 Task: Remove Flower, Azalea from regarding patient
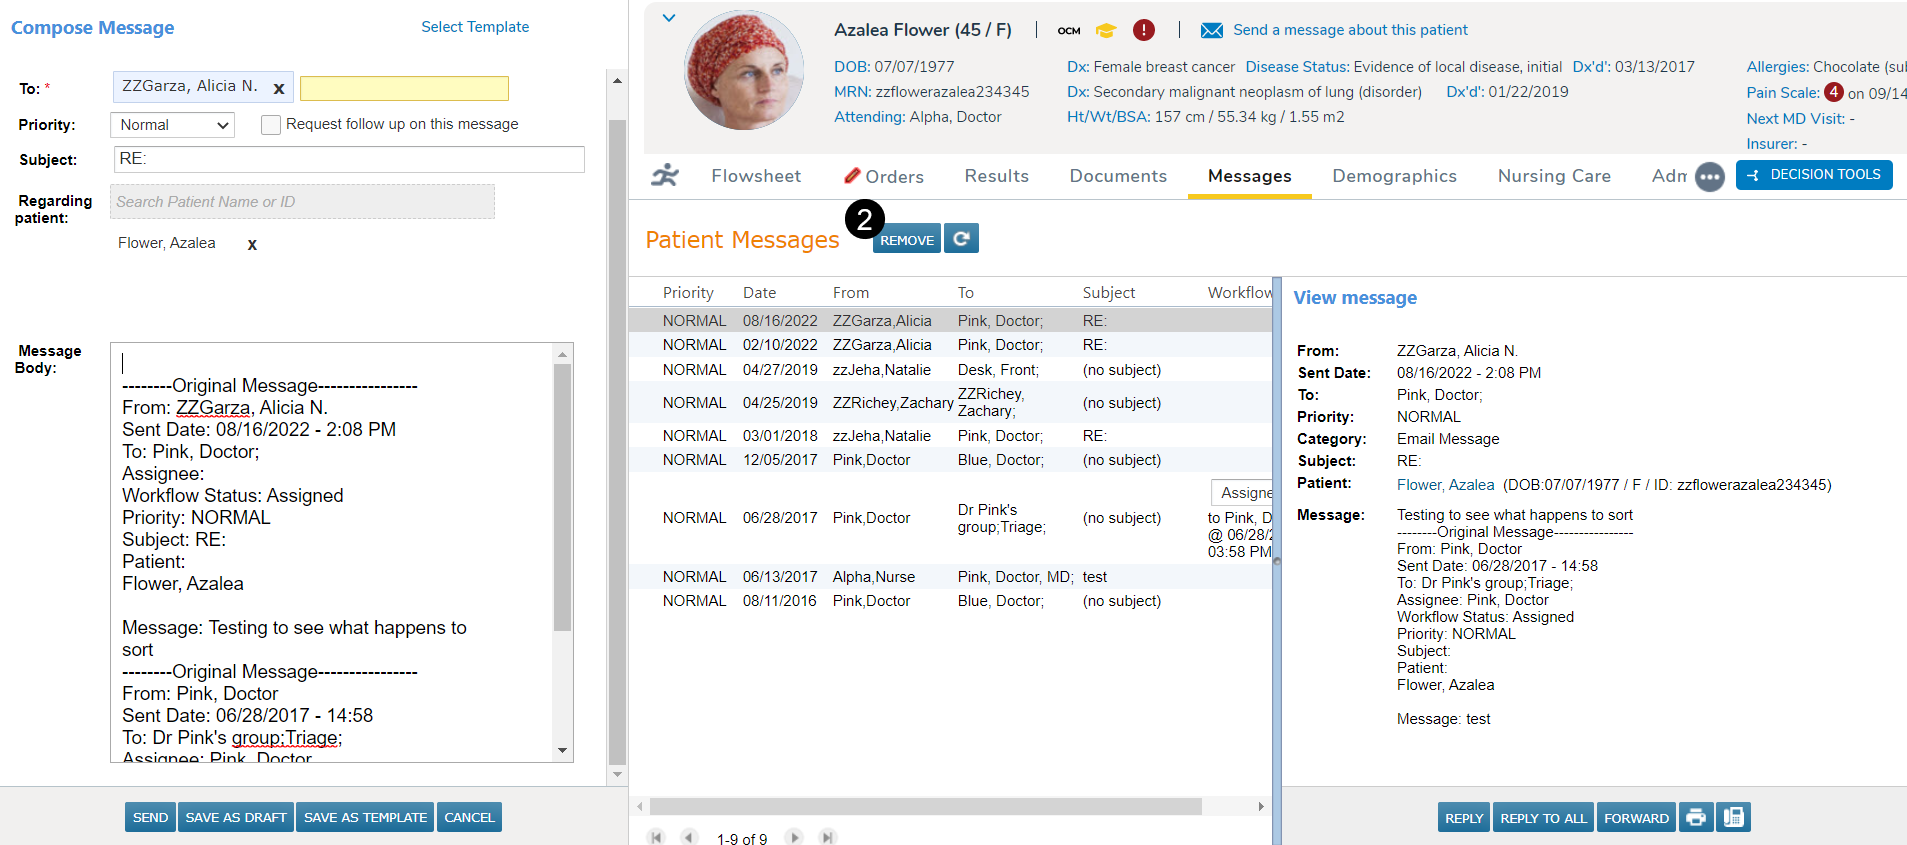tap(252, 245)
